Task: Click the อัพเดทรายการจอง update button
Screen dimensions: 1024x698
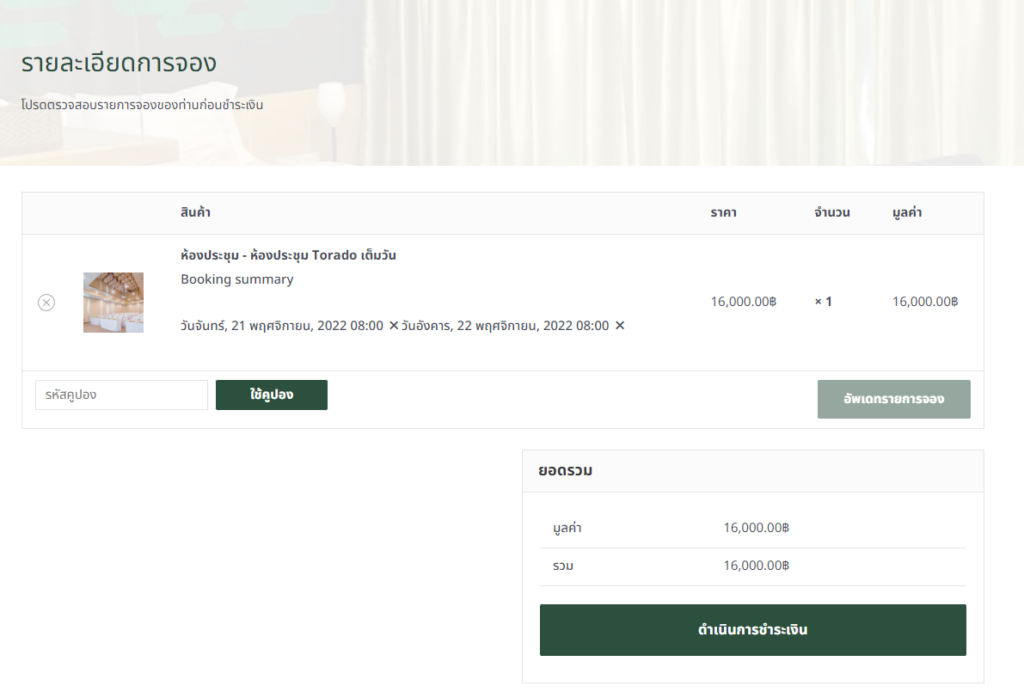Action: [893, 399]
